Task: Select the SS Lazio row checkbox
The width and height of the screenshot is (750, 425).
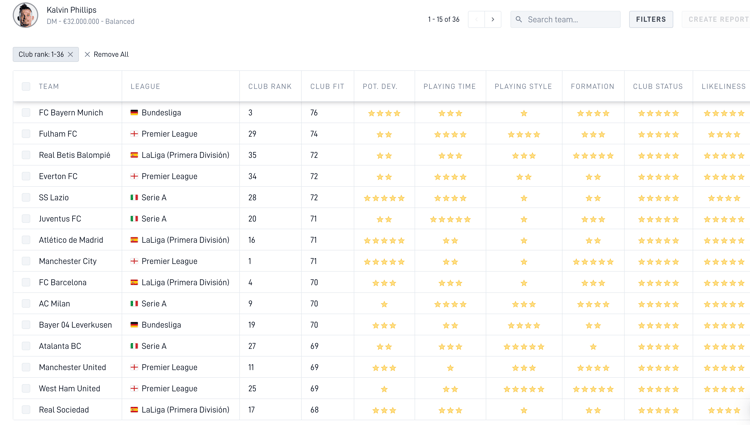Action: pos(26,197)
